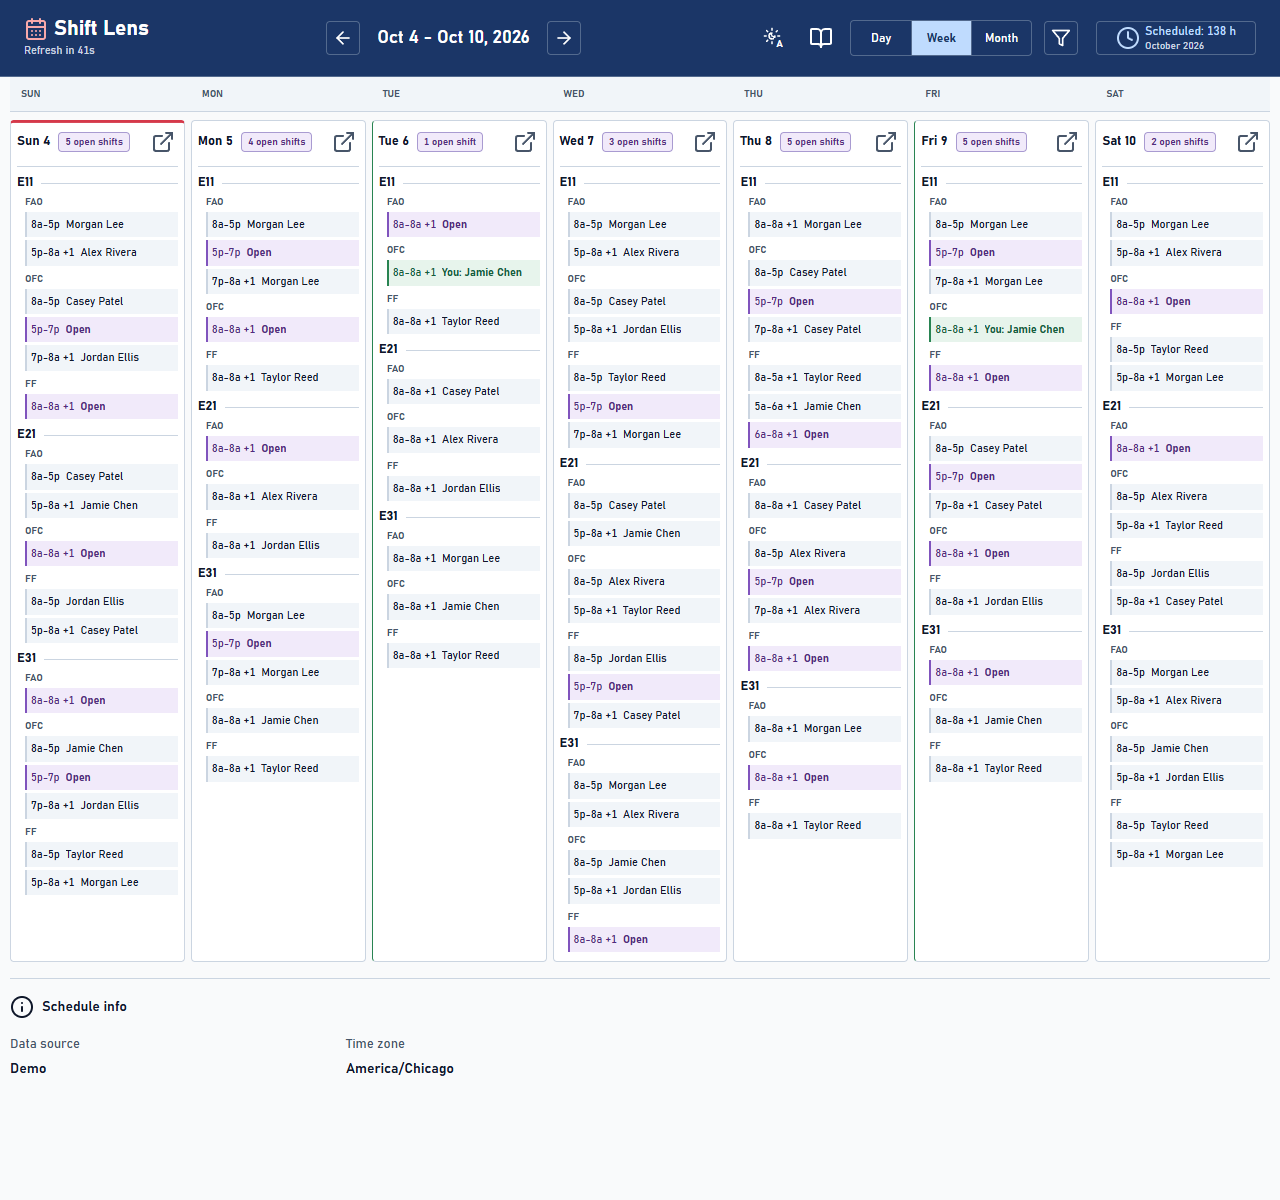Screen dimensions: 1280x1200
Task: Select Sunday E31 5p-8a Morgan Lee shift
Action: [101, 883]
